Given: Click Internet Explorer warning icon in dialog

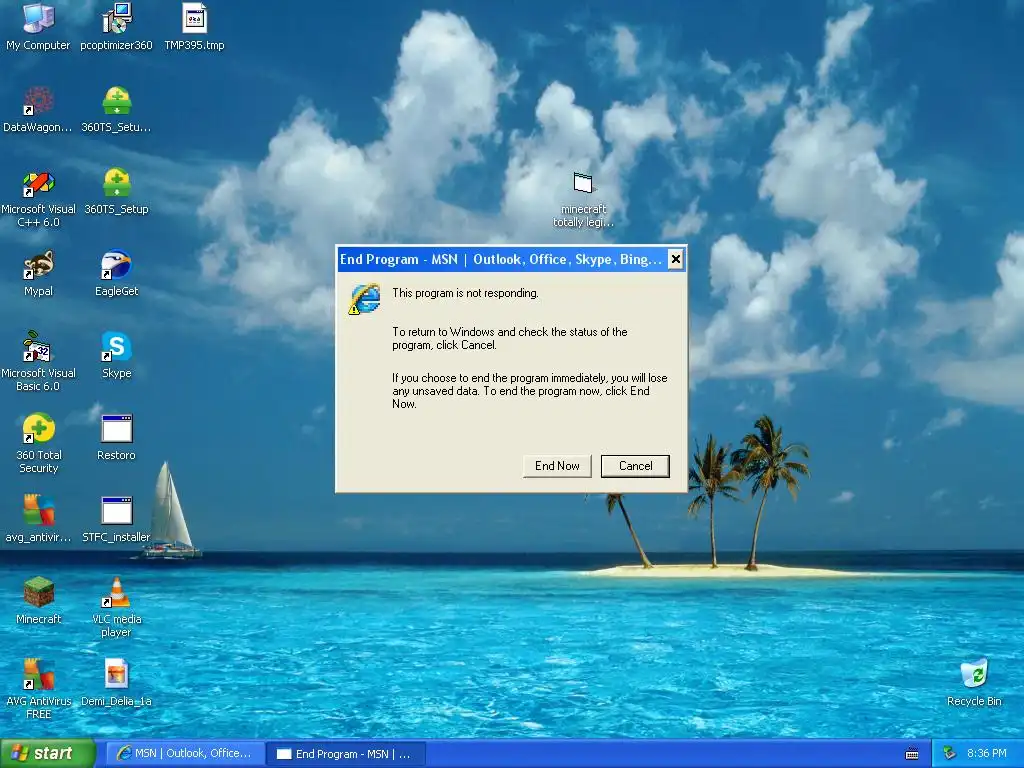Looking at the screenshot, I should (x=364, y=298).
